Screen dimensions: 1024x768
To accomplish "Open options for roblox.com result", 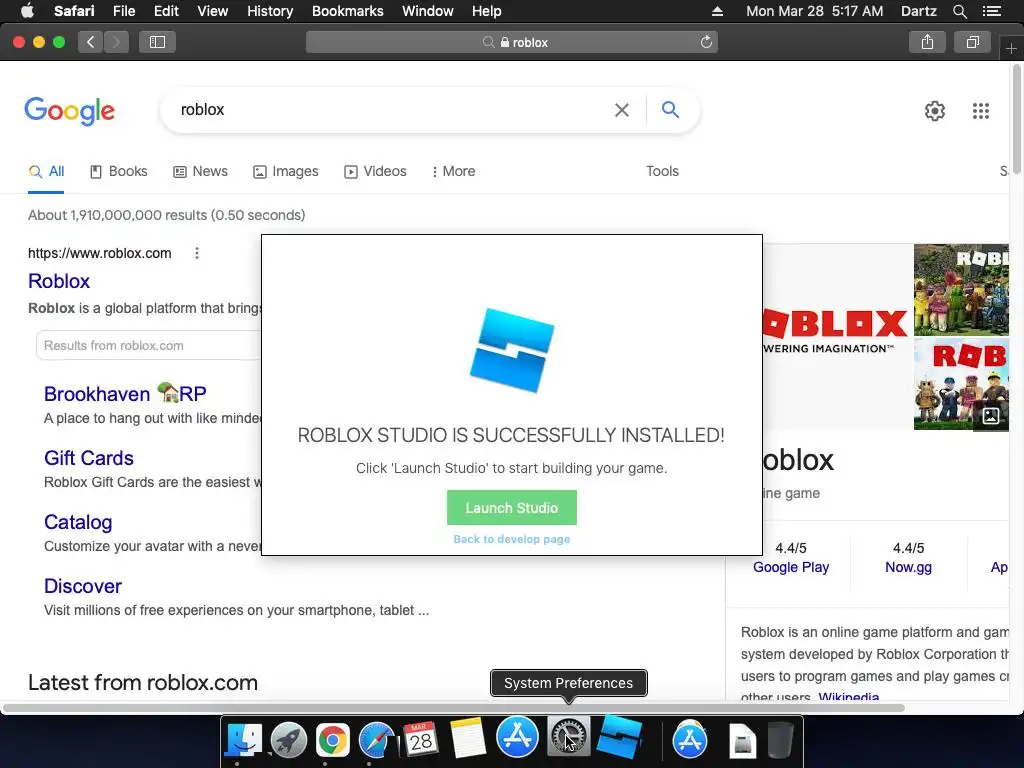I will (x=197, y=253).
